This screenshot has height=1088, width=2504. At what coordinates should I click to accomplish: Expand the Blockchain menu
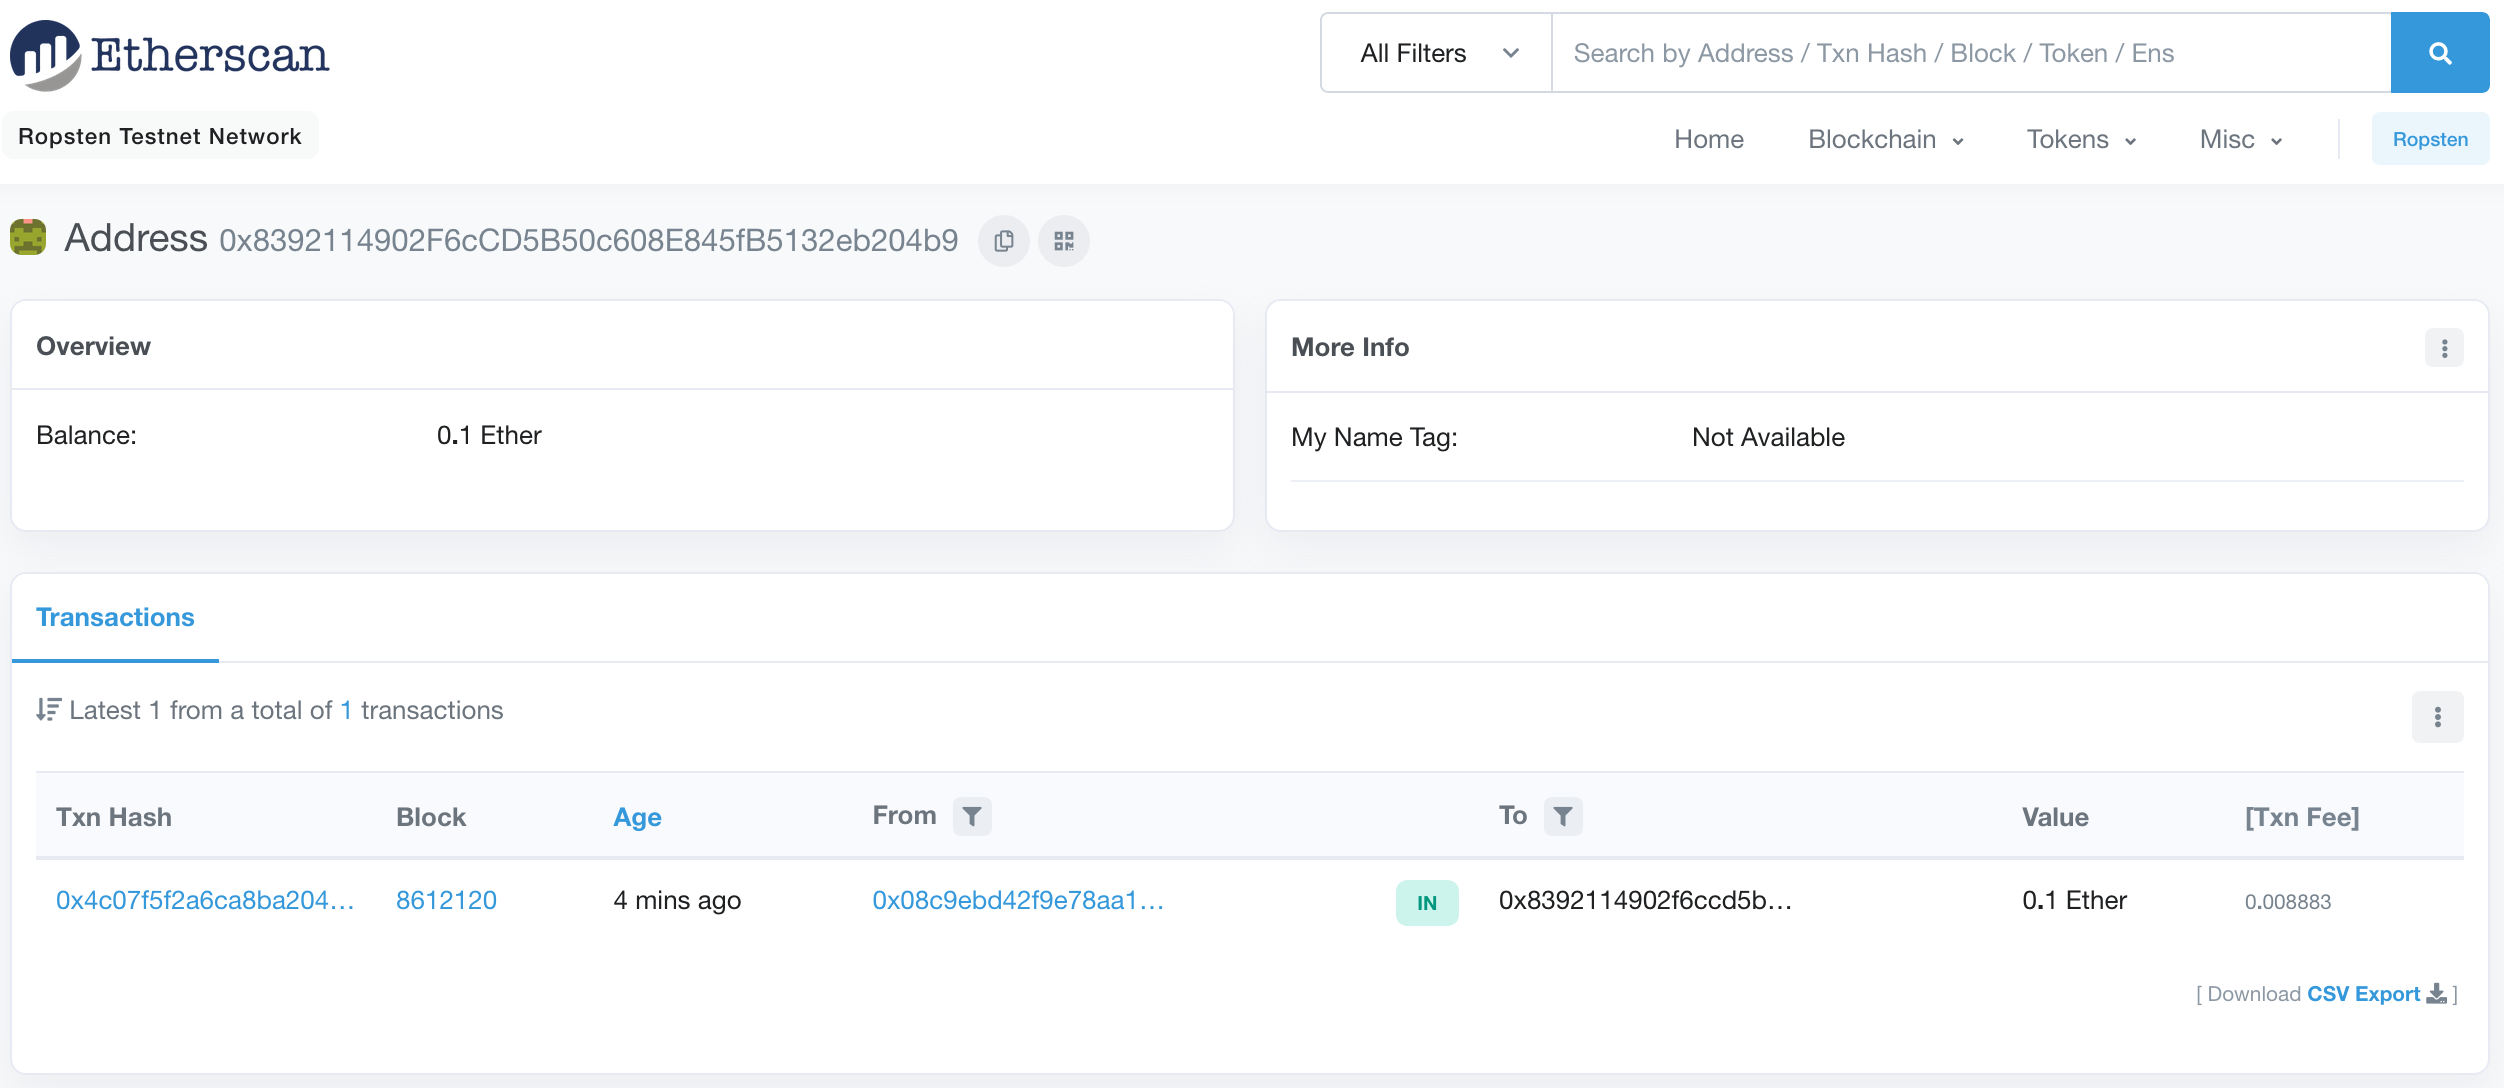tap(1884, 139)
